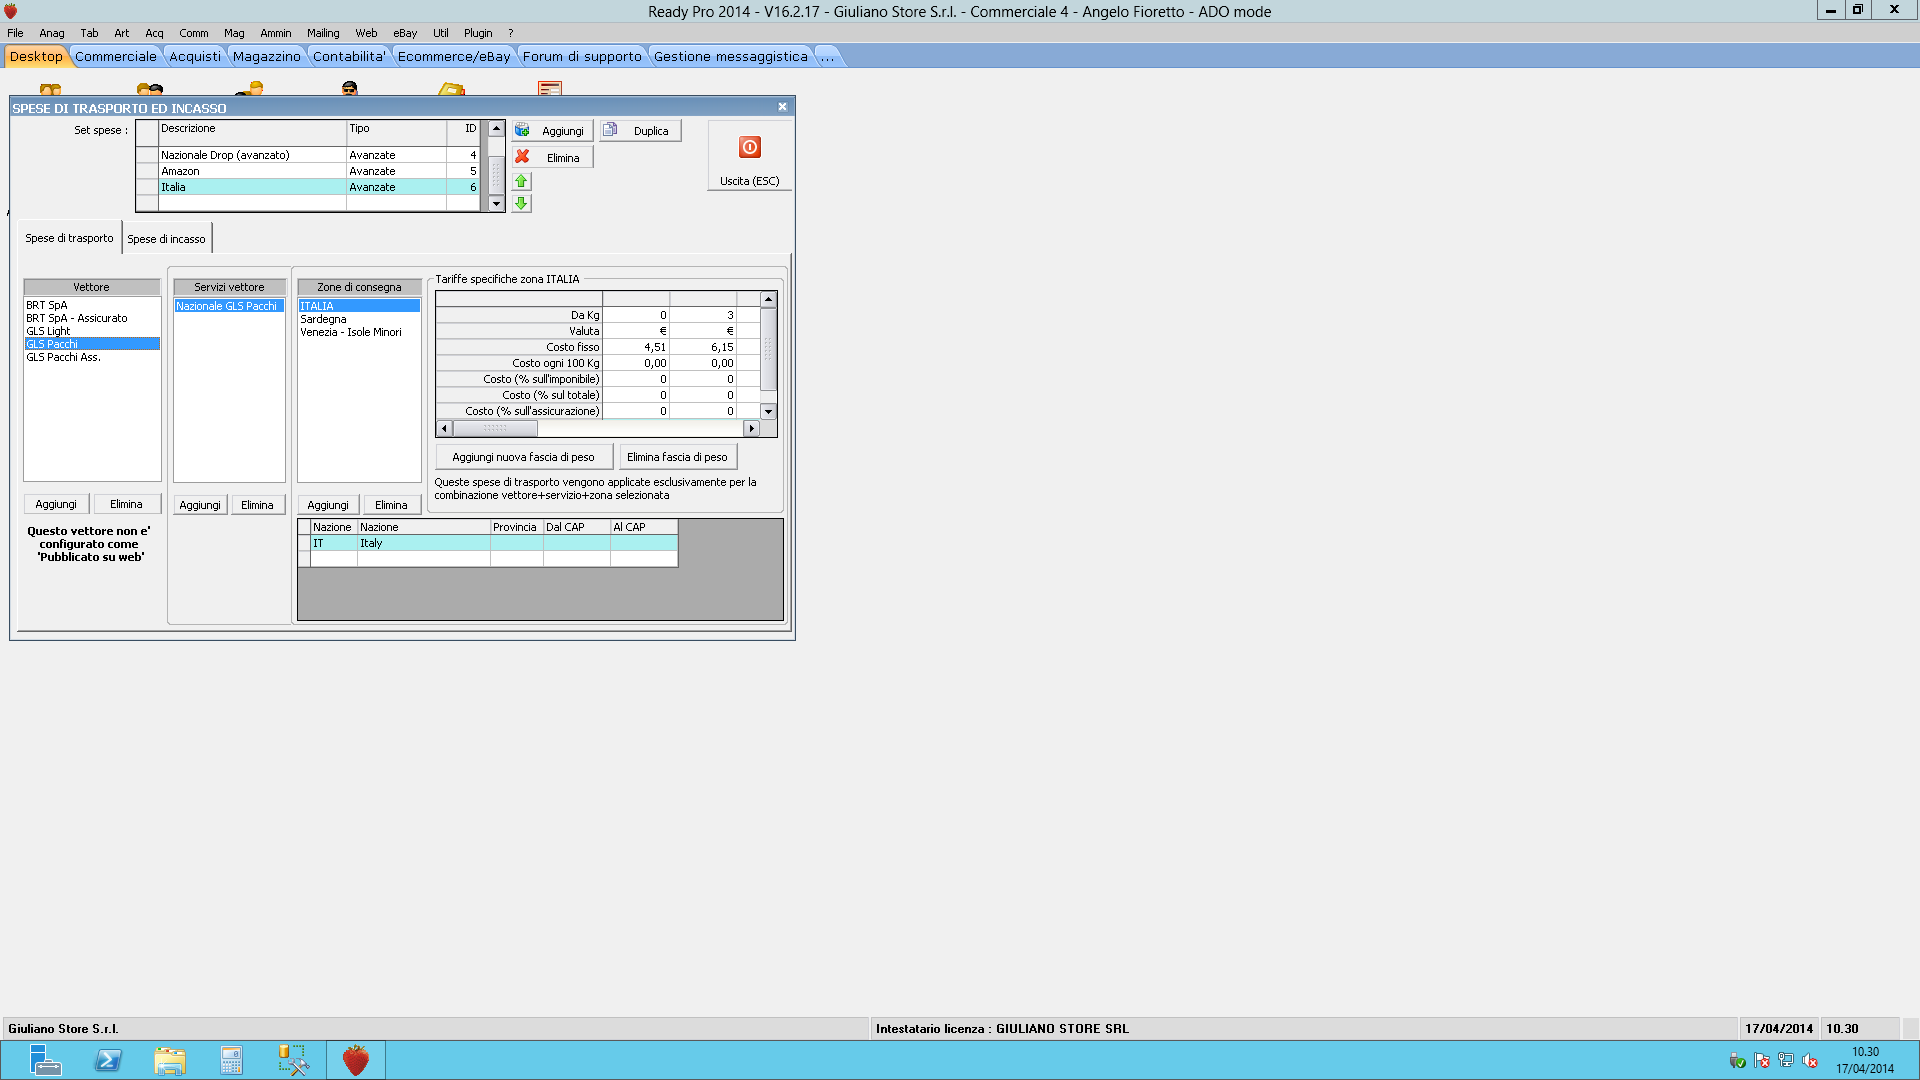Open Server Manager from taskbar
The width and height of the screenshot is (1920, 1080).
[44, 1060]
